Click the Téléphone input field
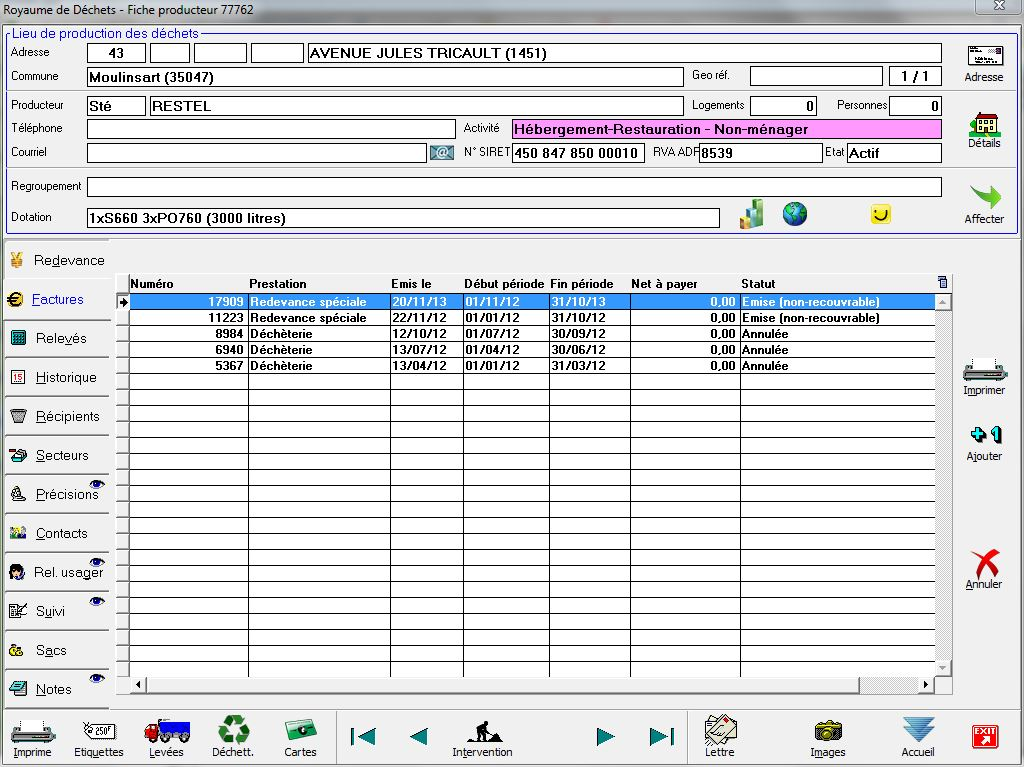 (270, 129)
